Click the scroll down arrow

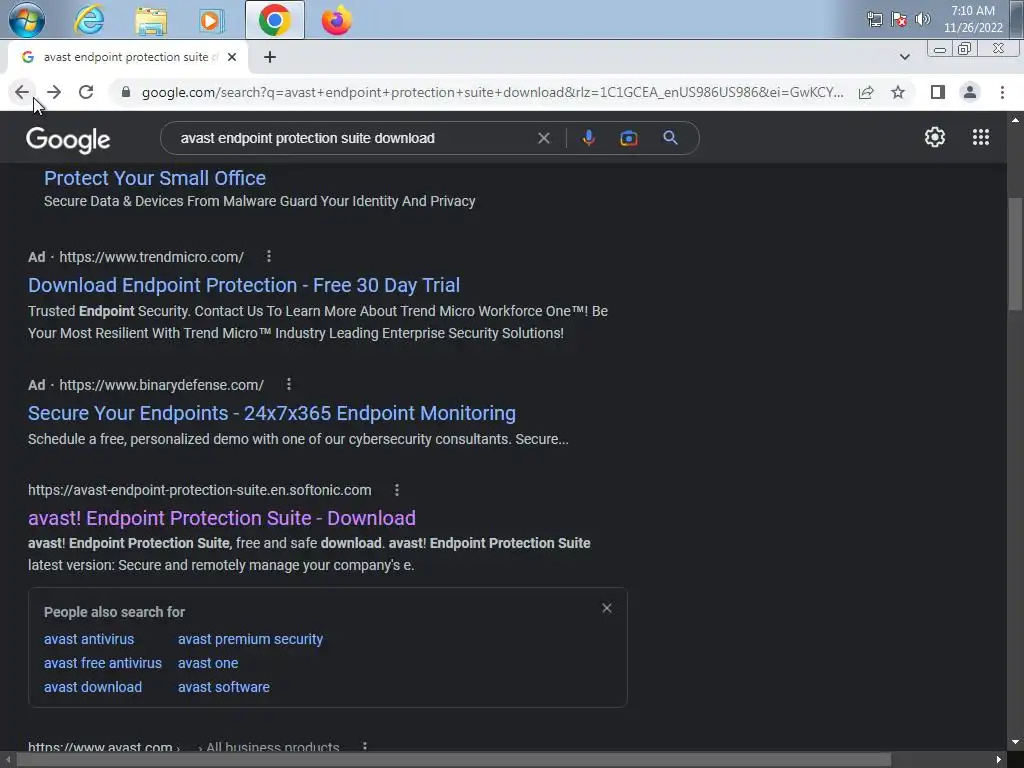tap(1015, 742)
